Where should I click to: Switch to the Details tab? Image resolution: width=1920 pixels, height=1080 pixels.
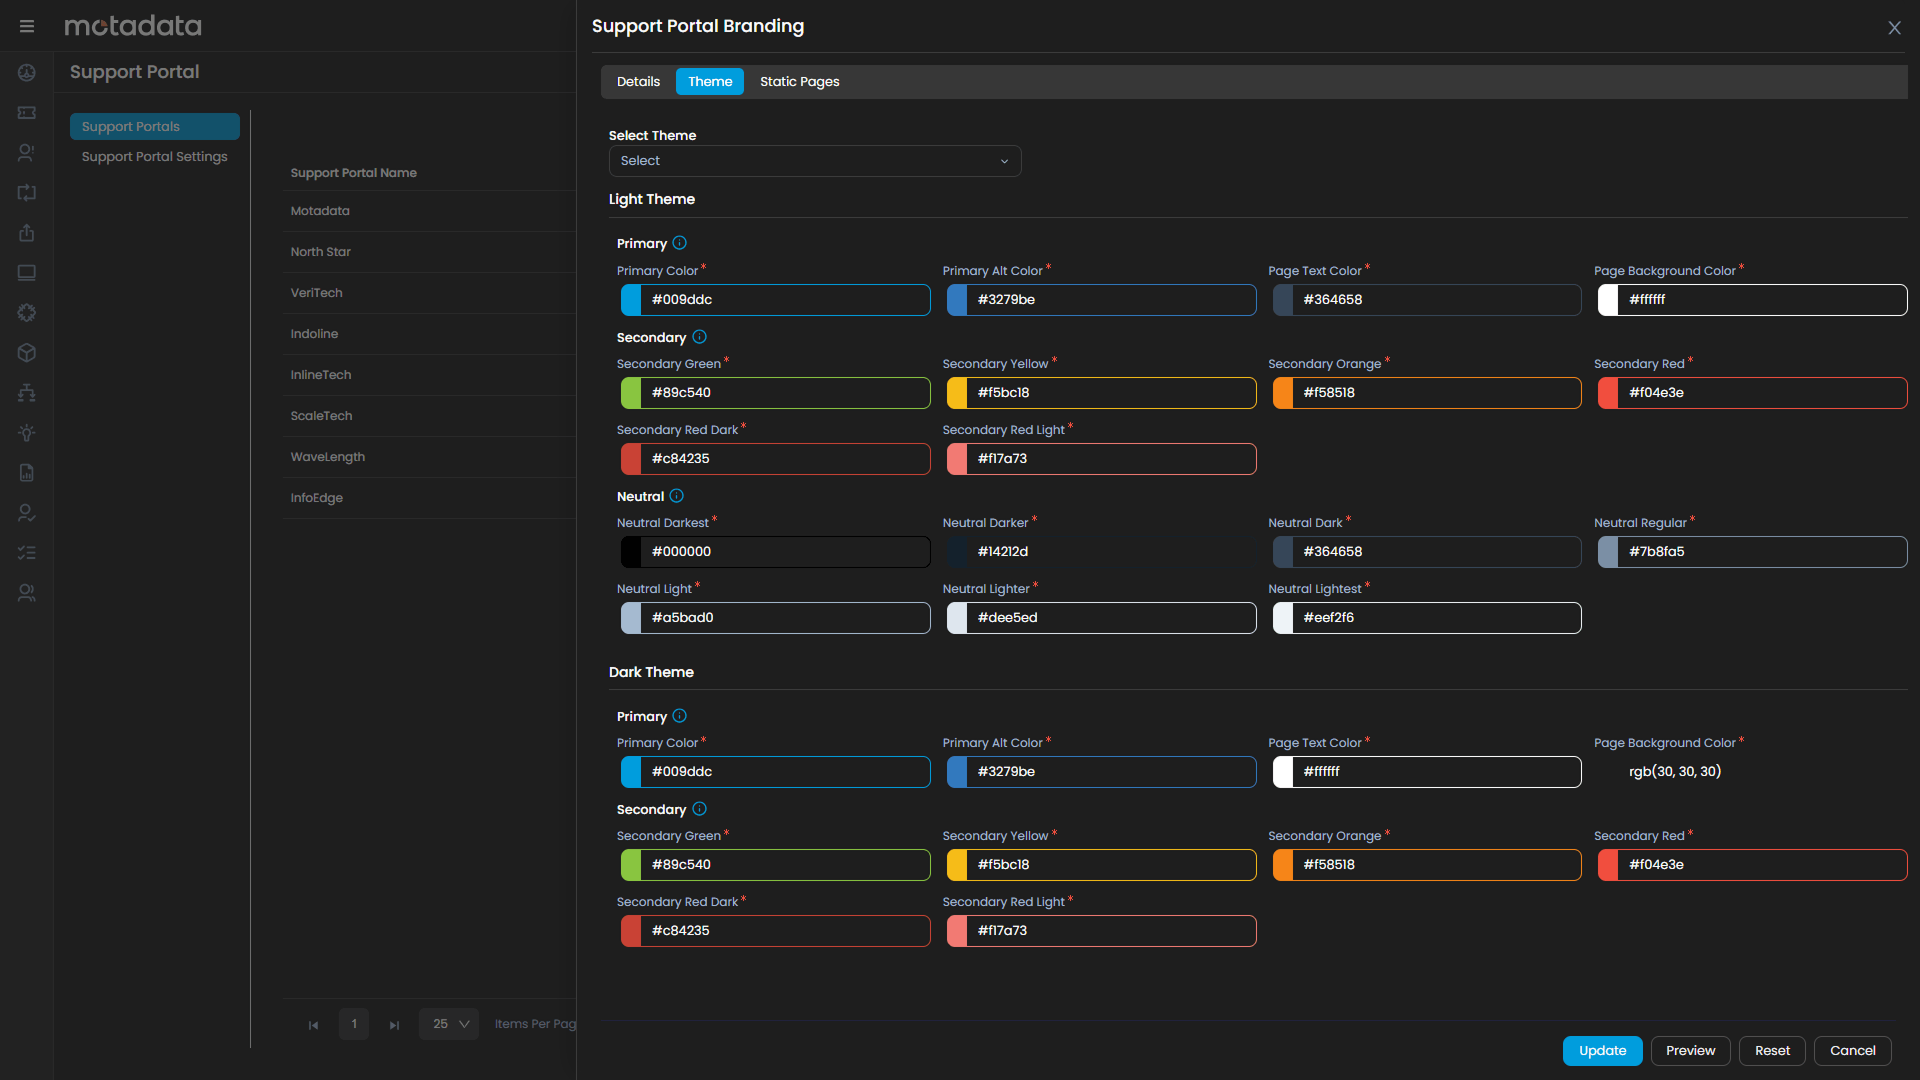638,81
